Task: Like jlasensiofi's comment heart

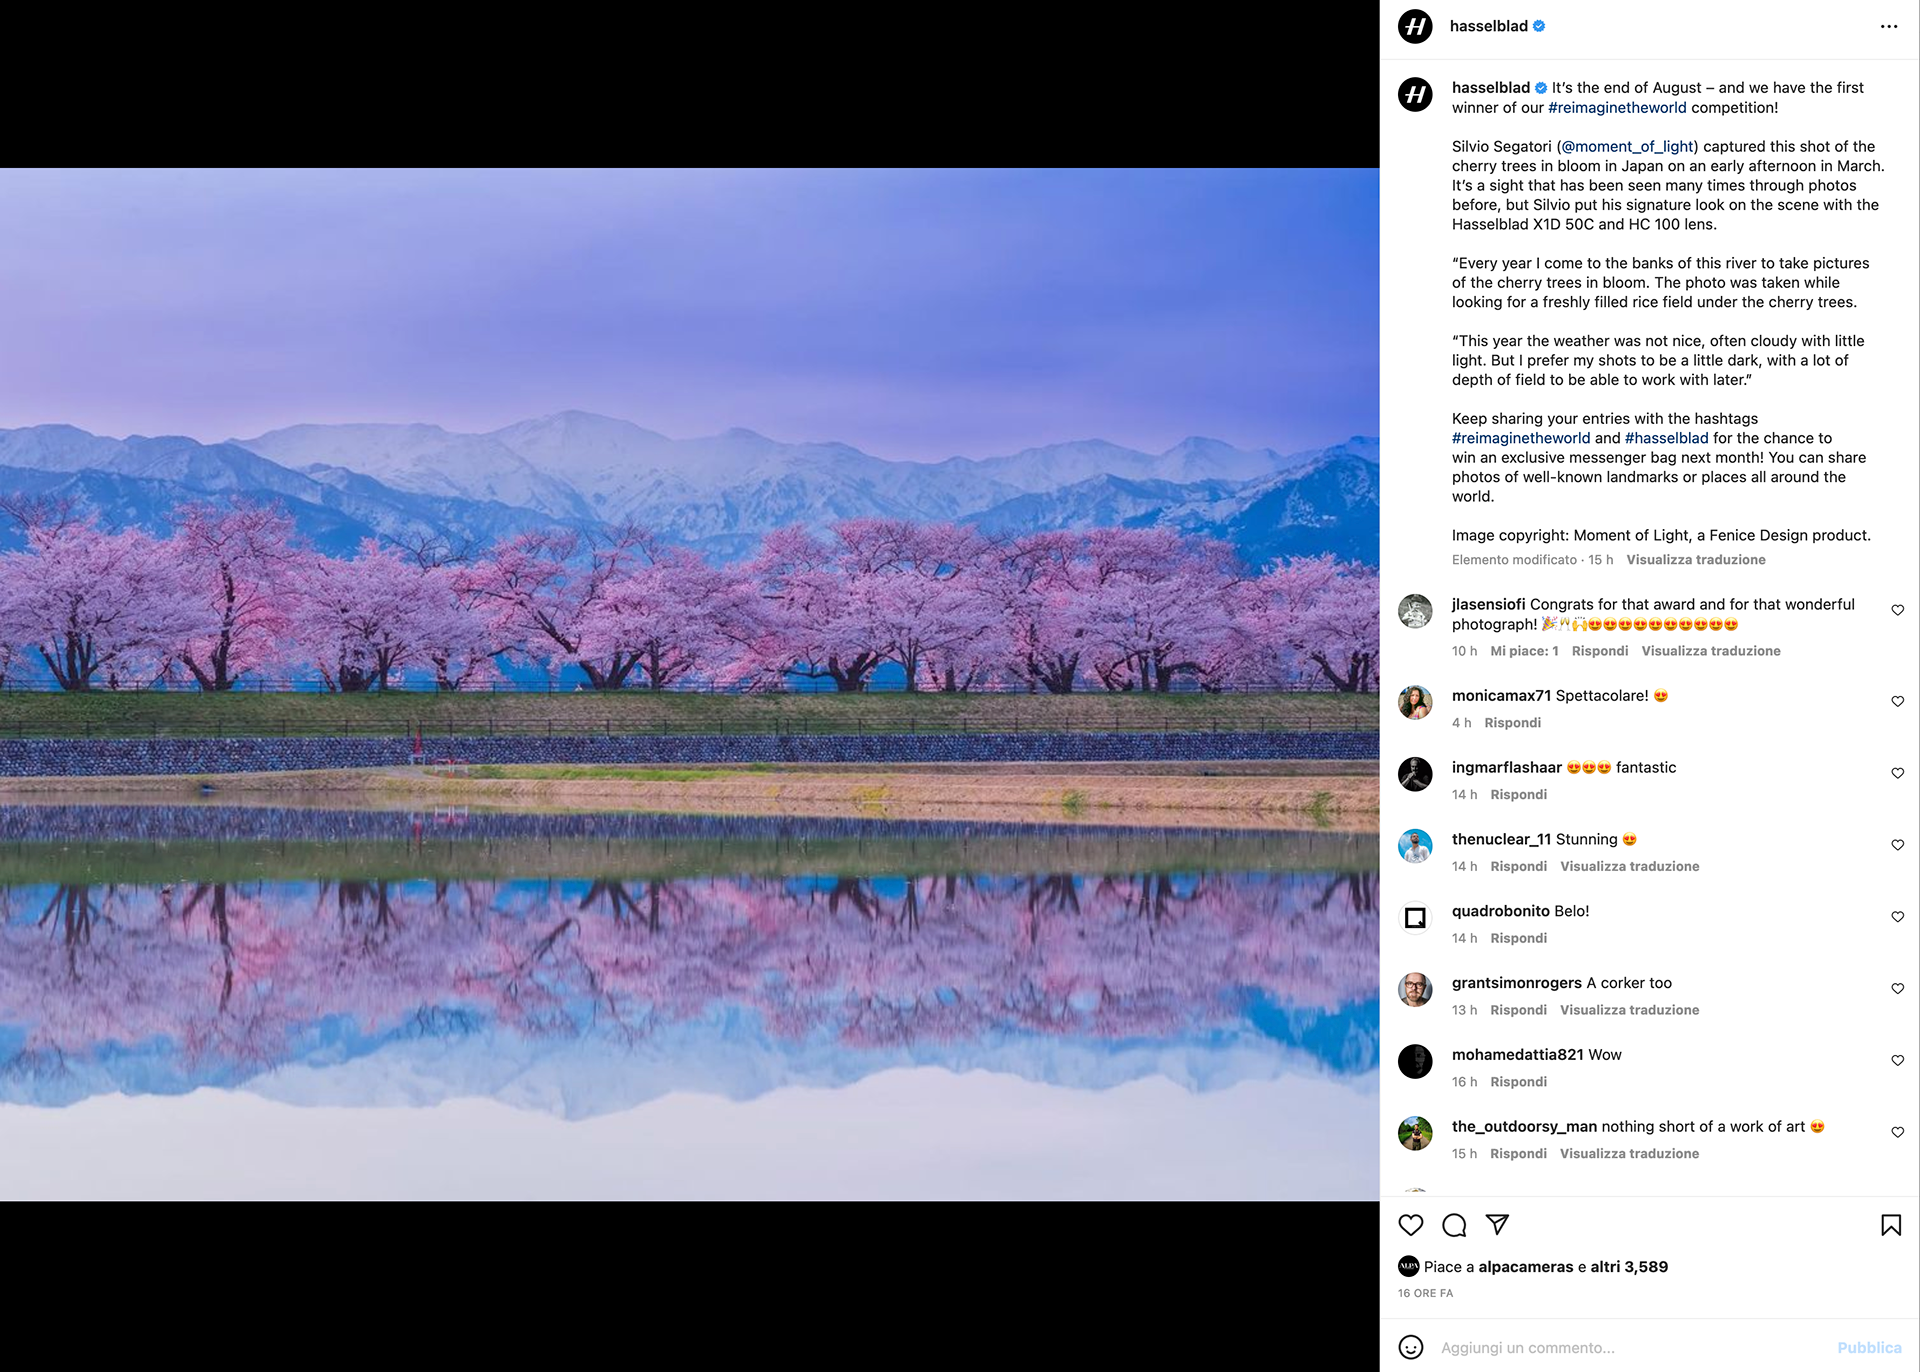Action: [1897, 610]
